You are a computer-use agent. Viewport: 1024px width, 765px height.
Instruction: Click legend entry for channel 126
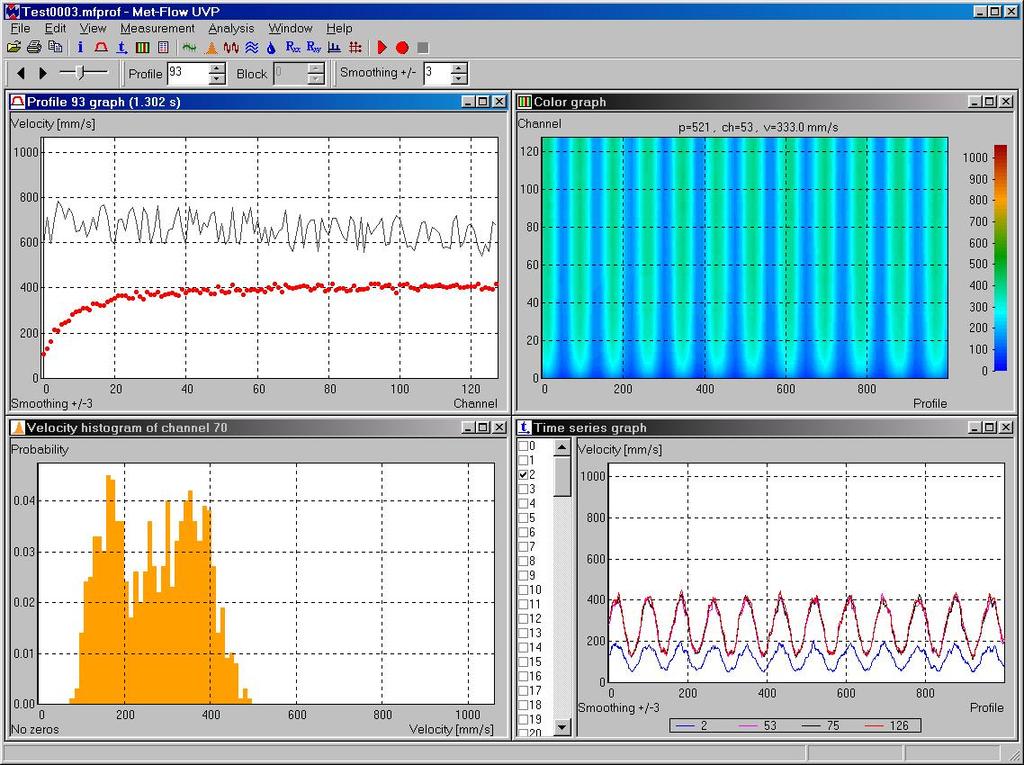[887, 726]
